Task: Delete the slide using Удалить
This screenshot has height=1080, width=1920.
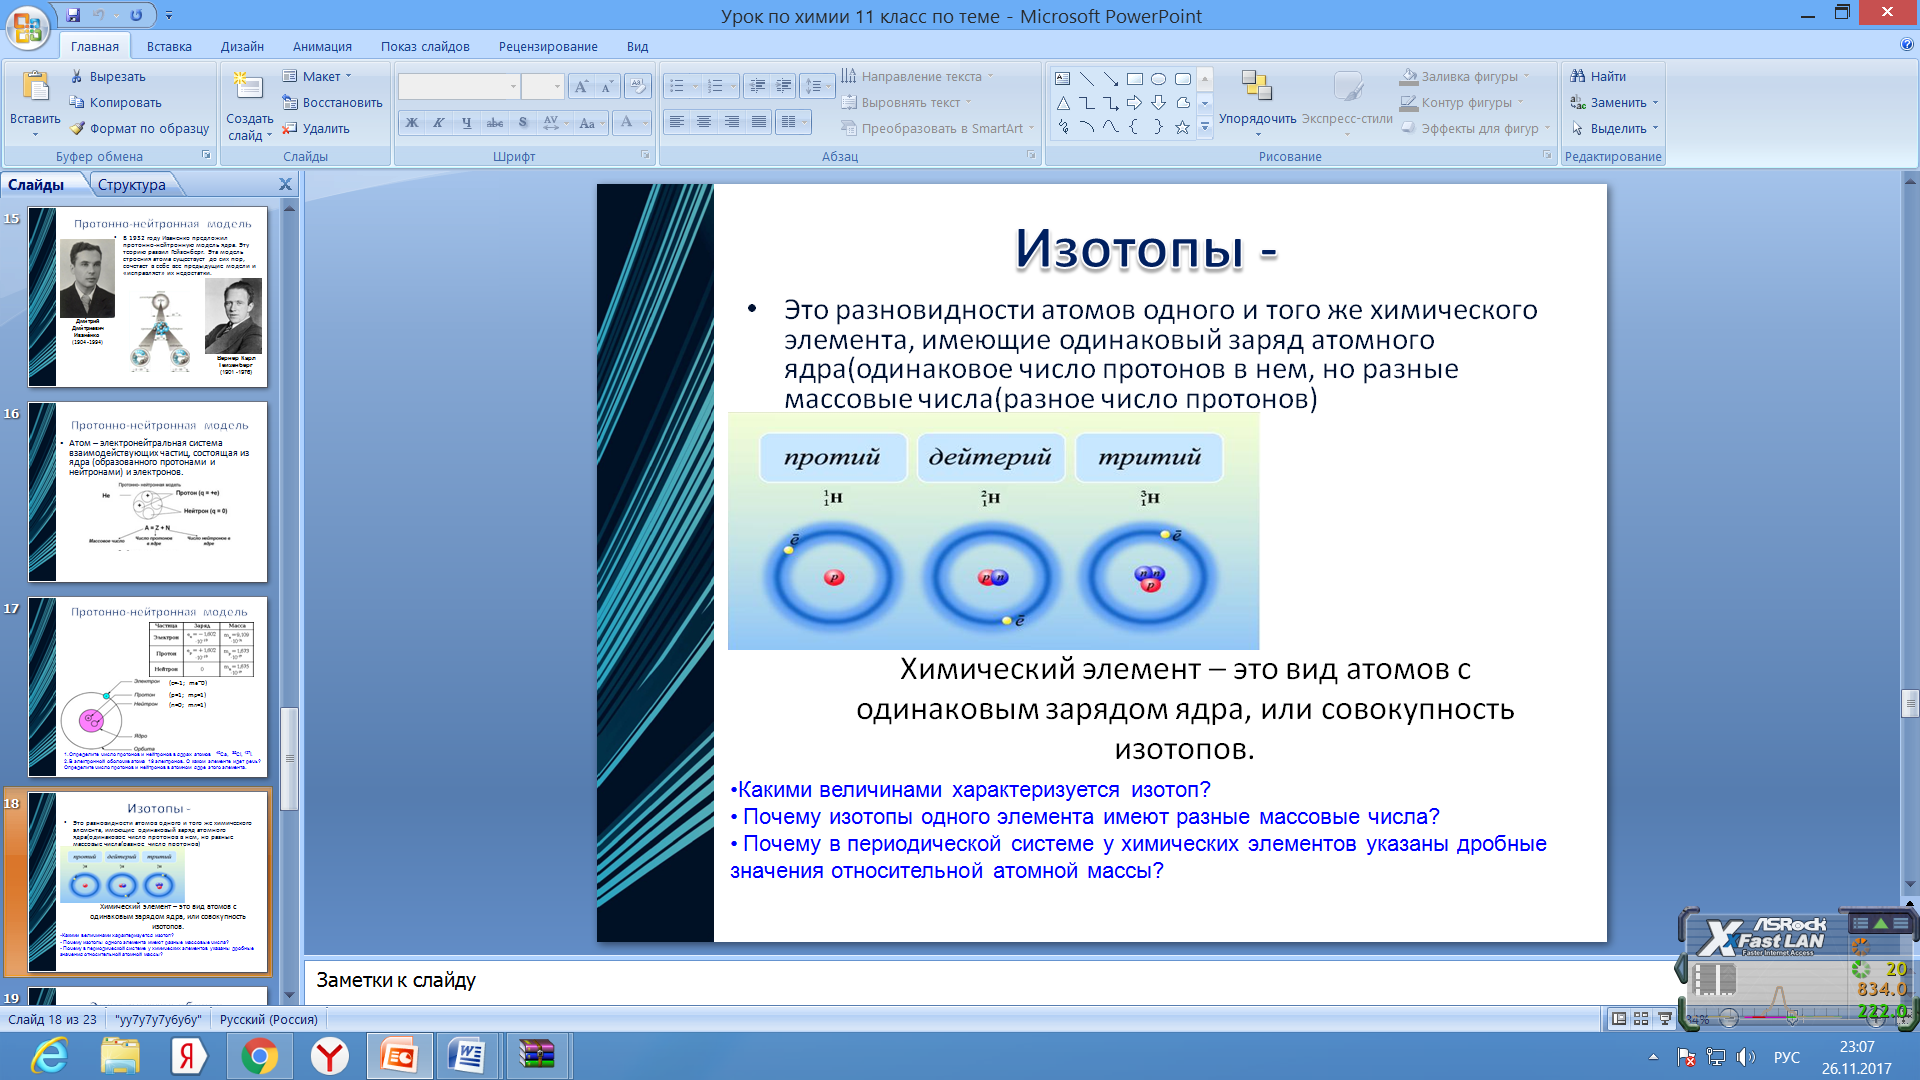Action: [x=315, y=128]
